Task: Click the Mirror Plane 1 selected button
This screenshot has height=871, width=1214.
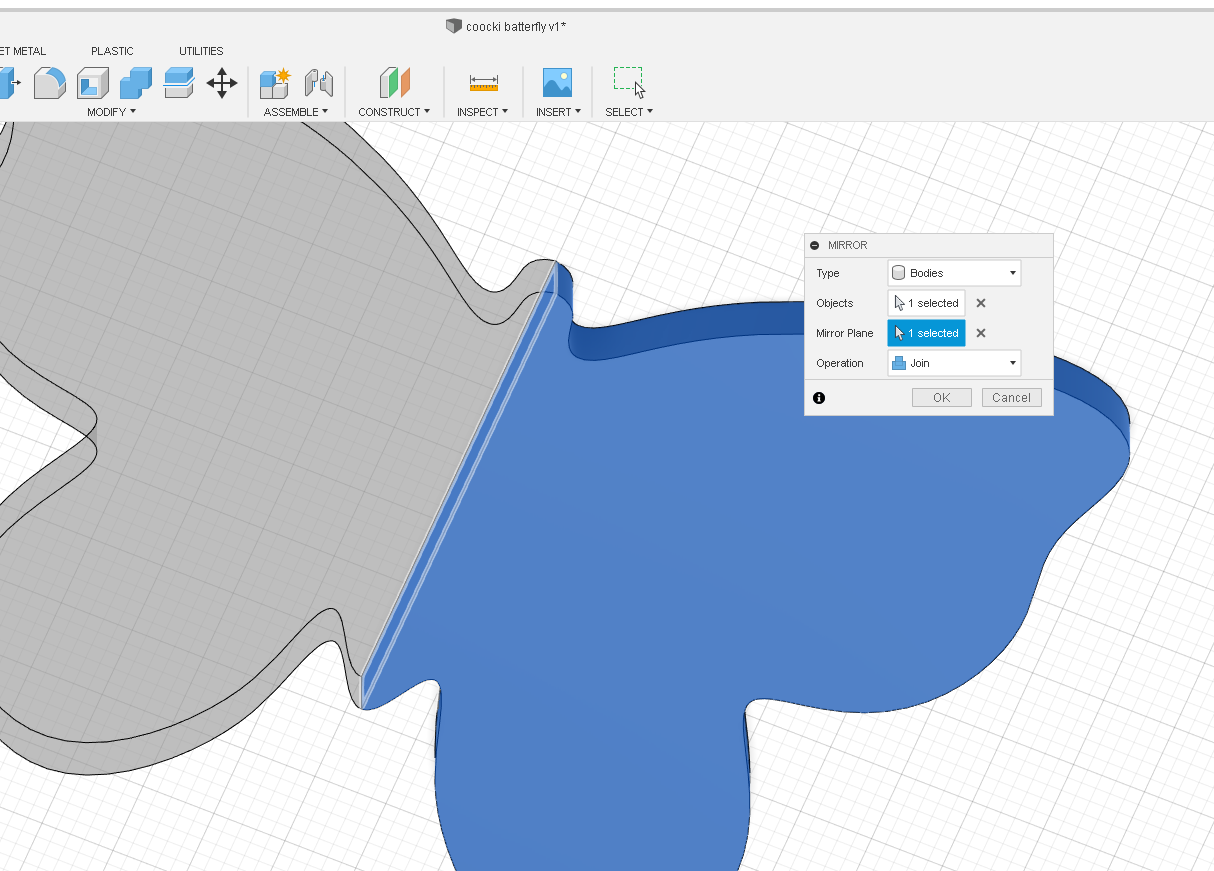Action: (x=926, y=333)
